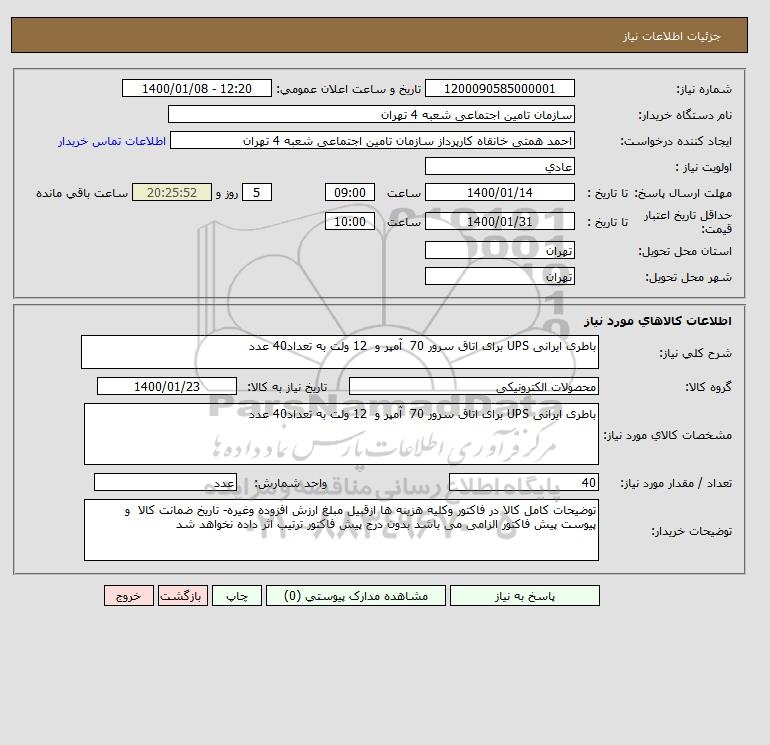Click the price validity time 10:00
Viewport: 770px width, 745px height.
350,221
